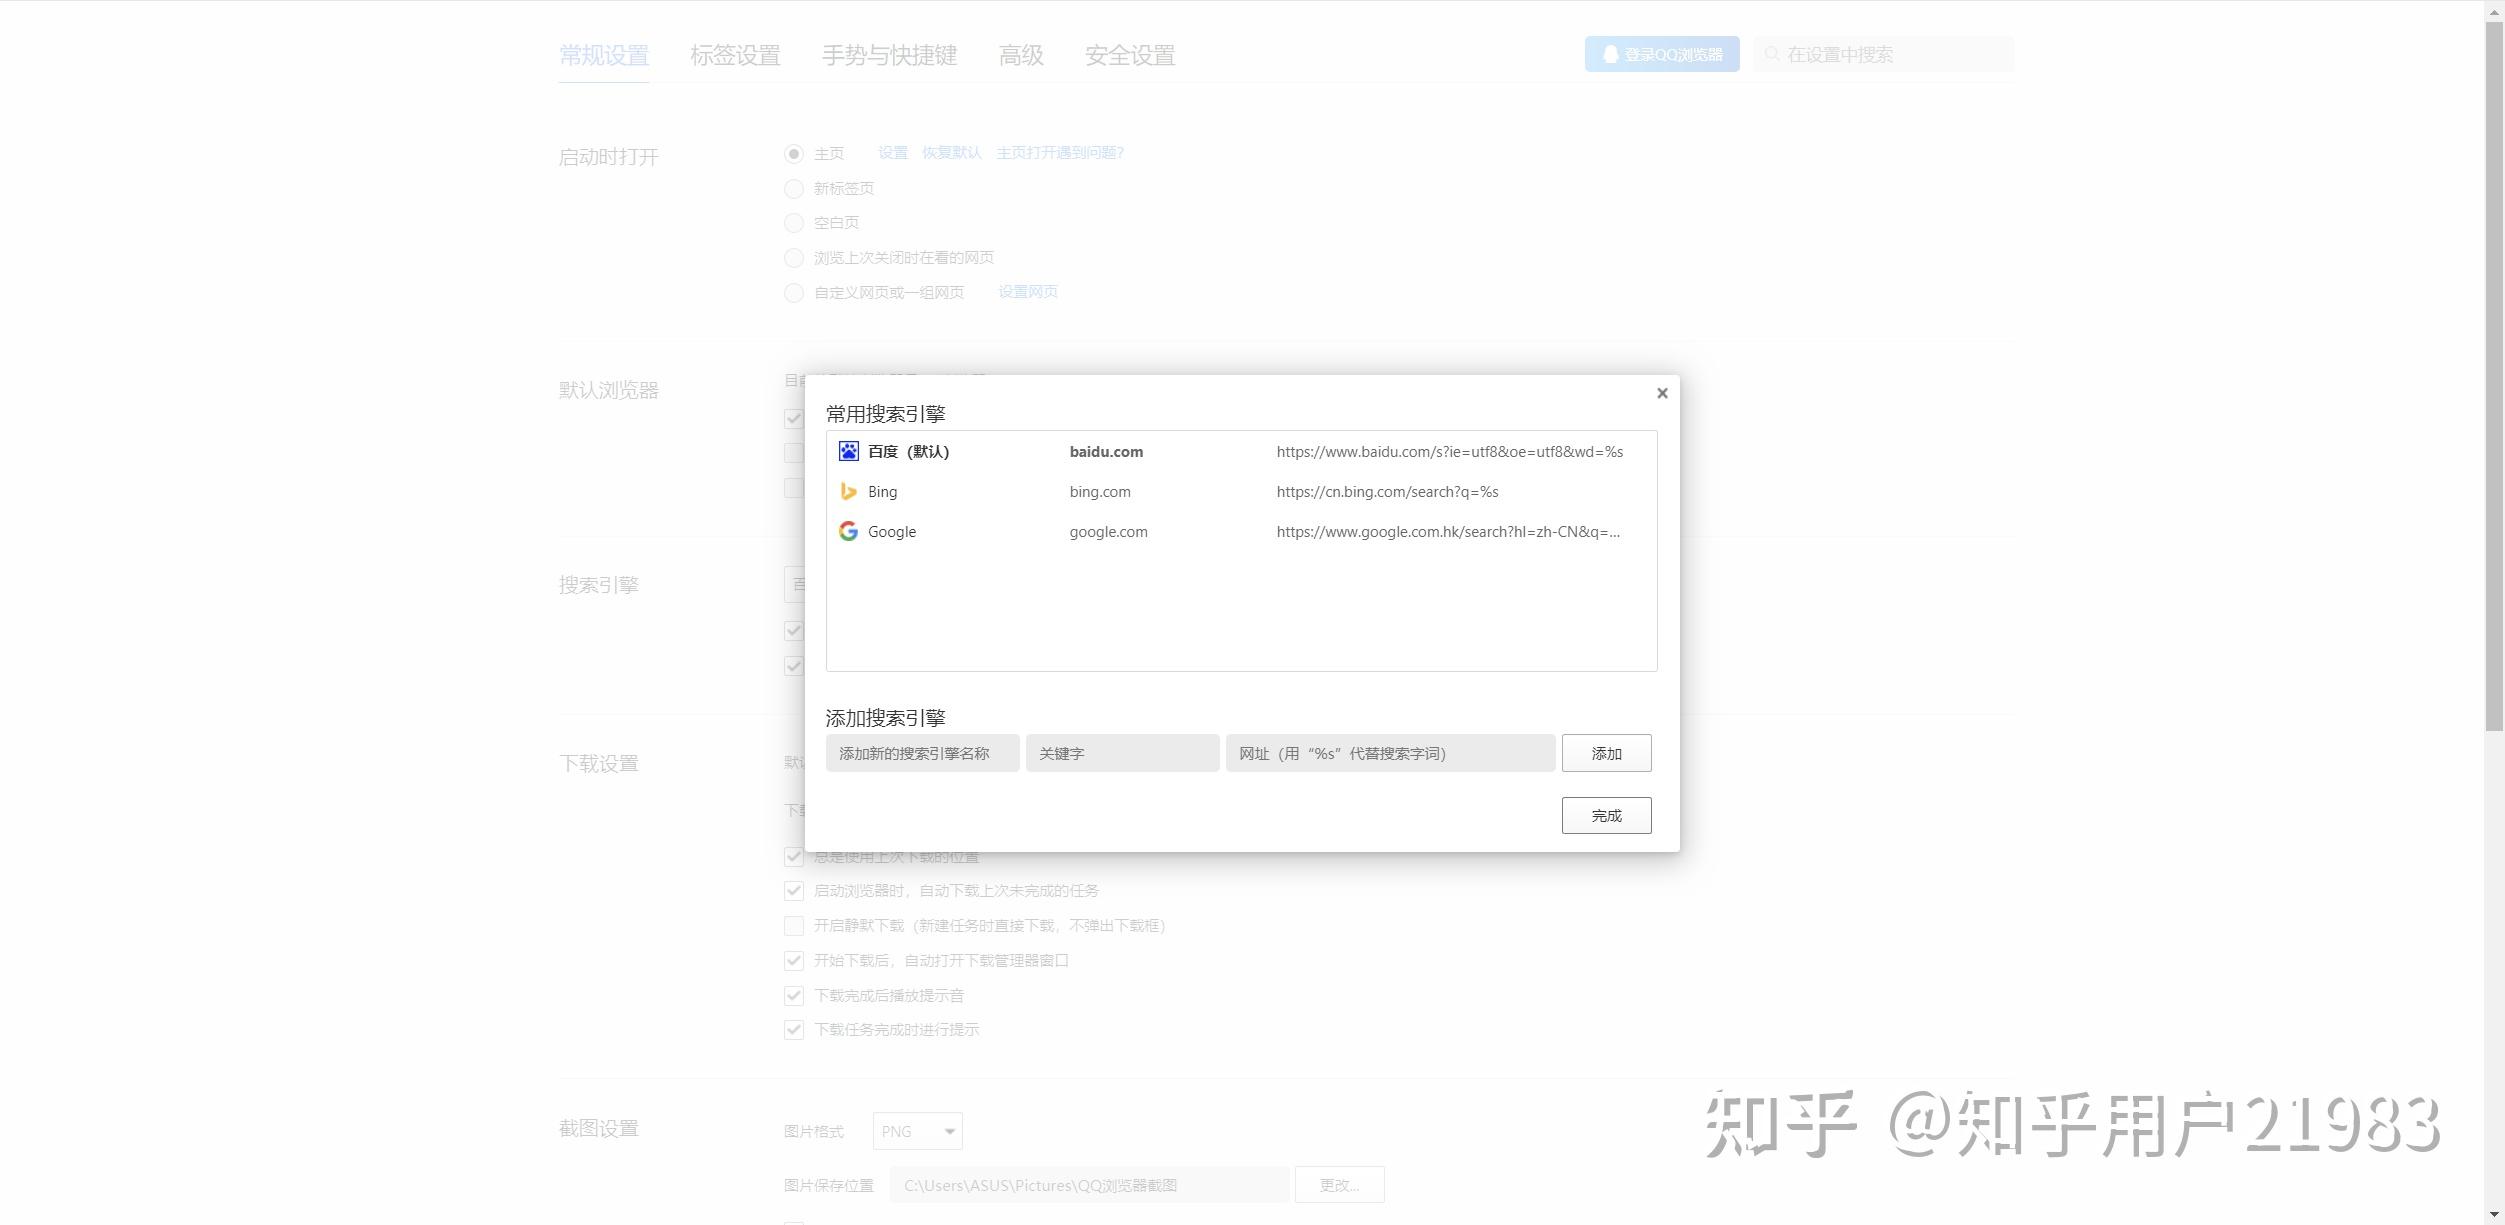Click the google.com.hk search URL text
The width and height of the screenshot is (2505, 1225).
tap(1448, 532)
